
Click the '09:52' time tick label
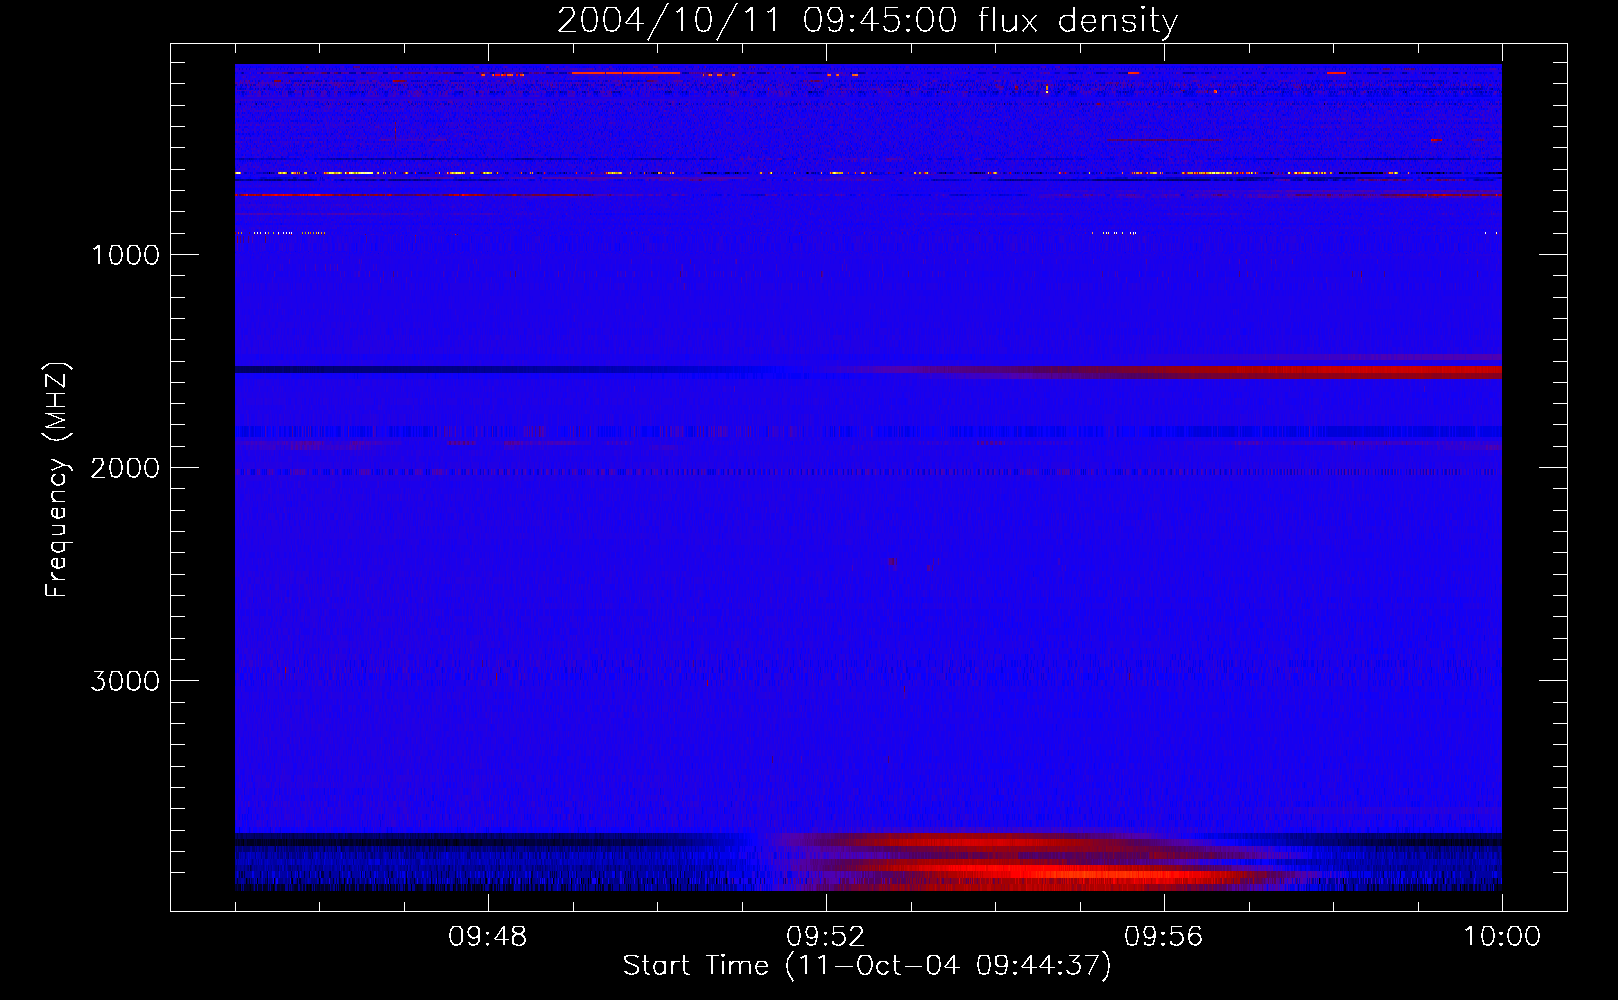826,937
